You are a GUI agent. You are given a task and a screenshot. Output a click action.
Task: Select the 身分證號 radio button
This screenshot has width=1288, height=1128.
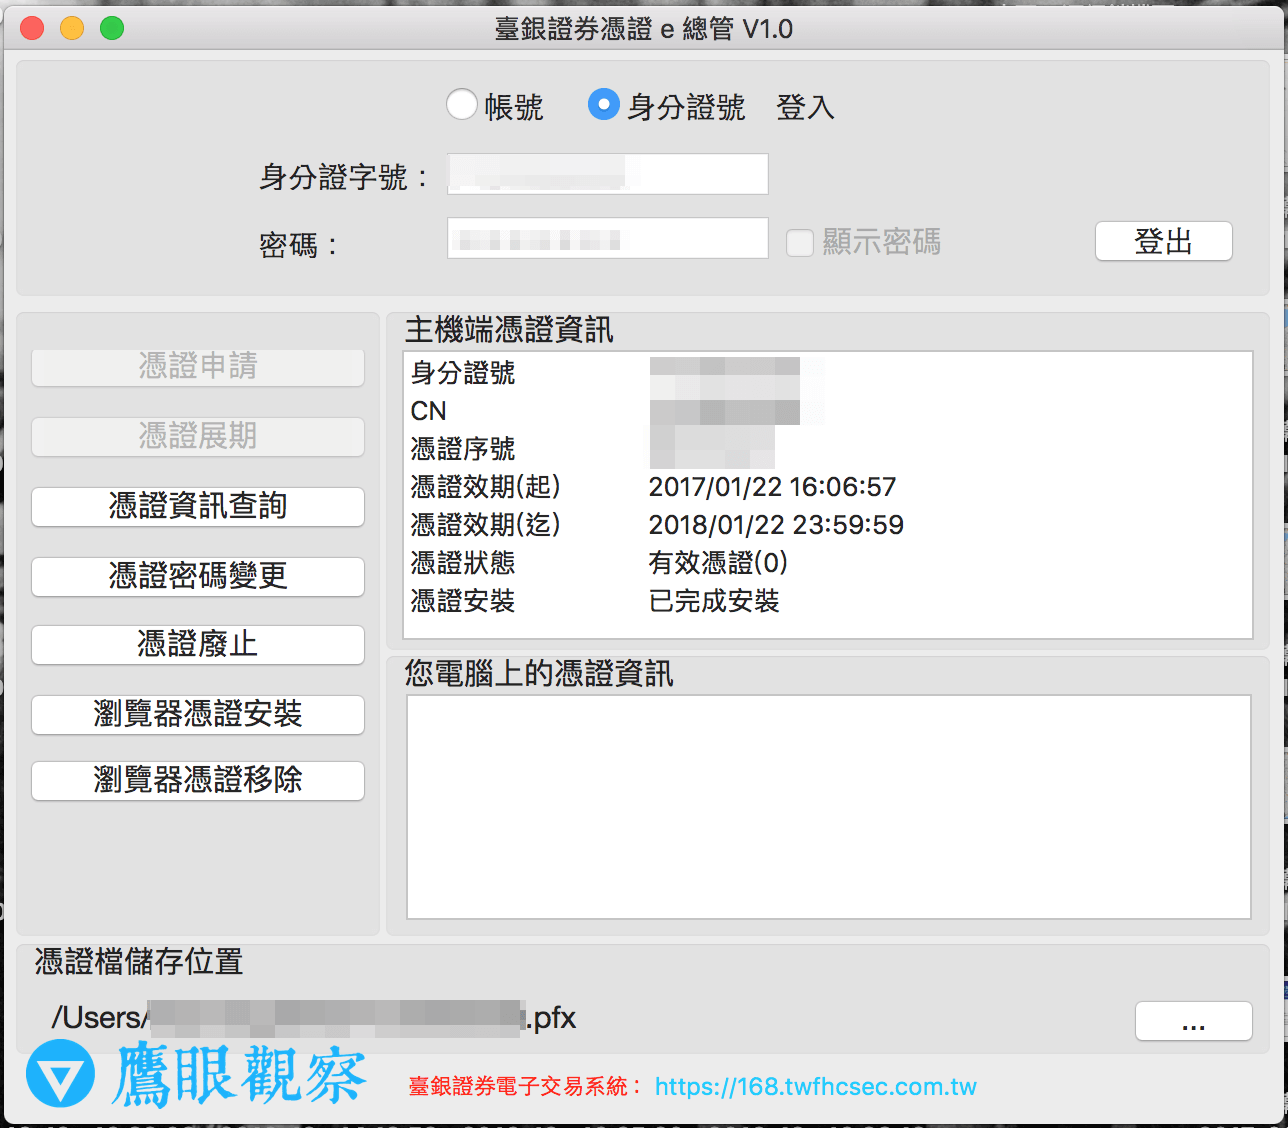pos(603,105)
